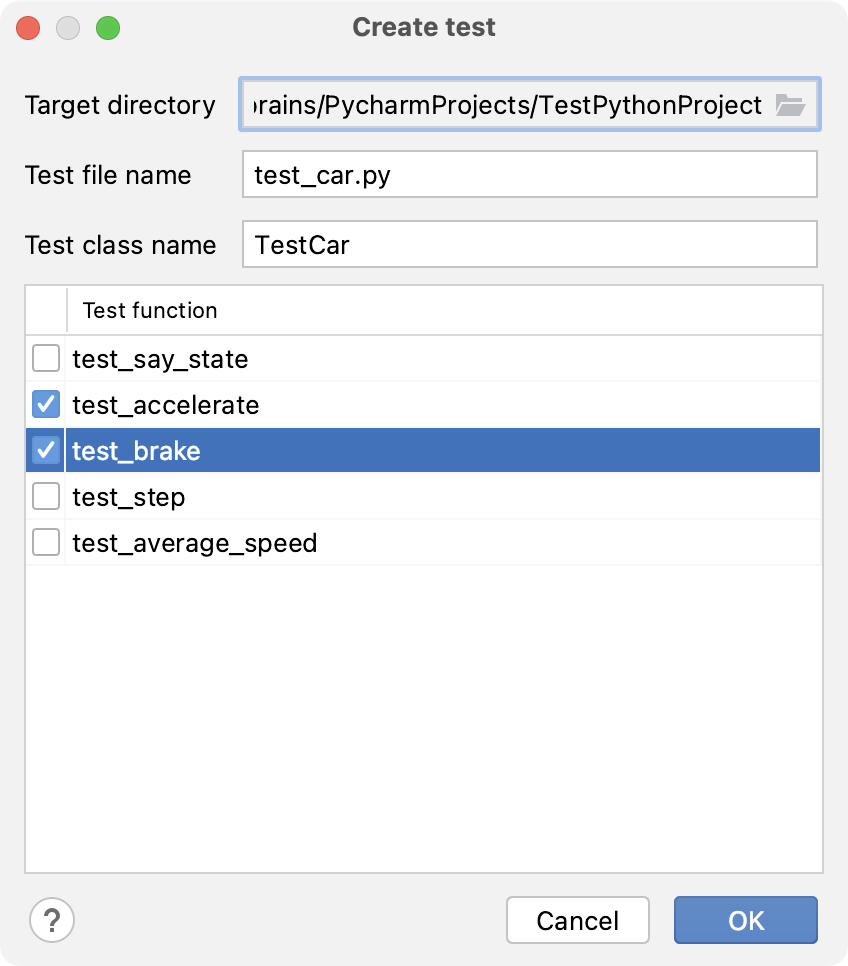This screenshot has height=966, width=848.
Task: Enable the test_step test function
Action: click(x=45, y=496)
